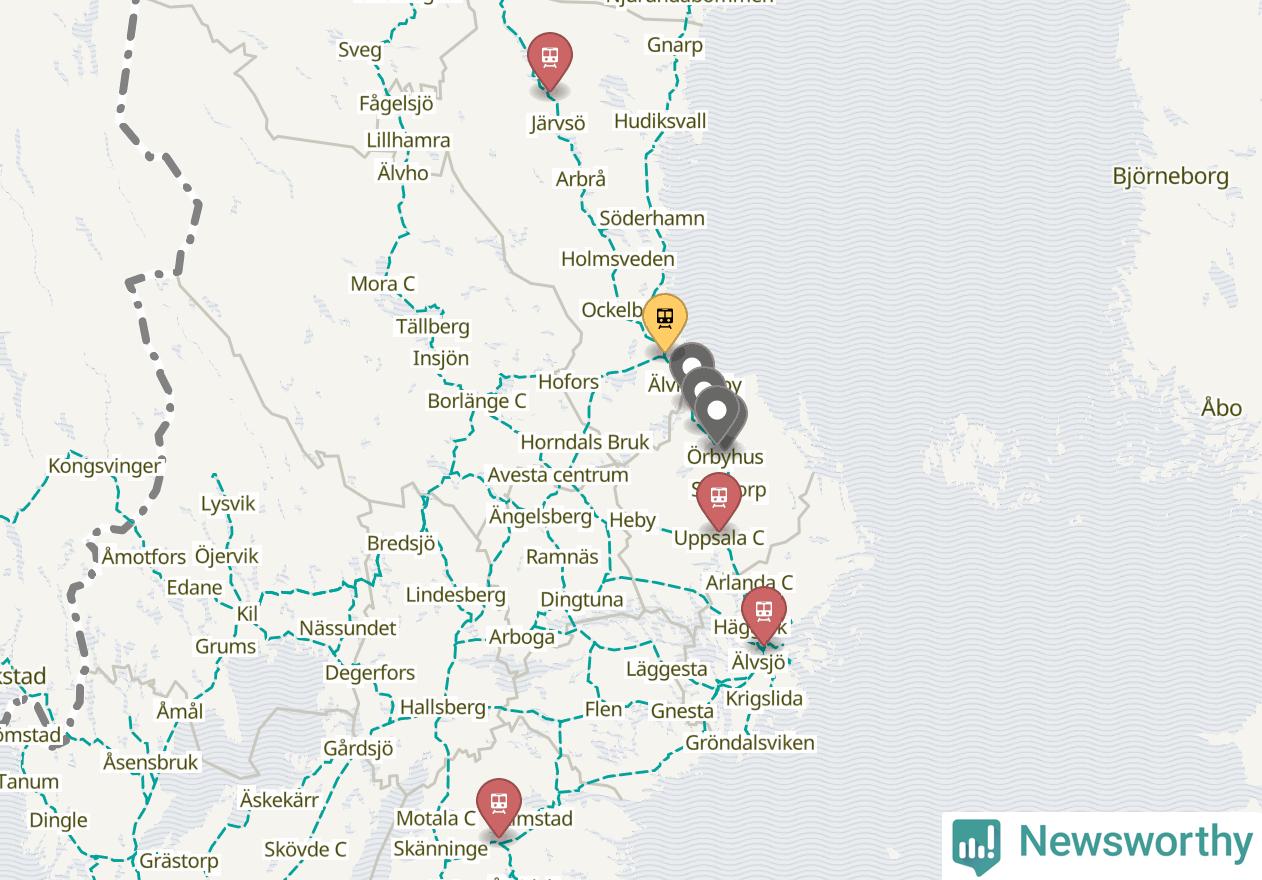This screenshot has height=880, width=1262.
Task: Click the frontmost gray pin above Örbyhus
Action: 717,414
